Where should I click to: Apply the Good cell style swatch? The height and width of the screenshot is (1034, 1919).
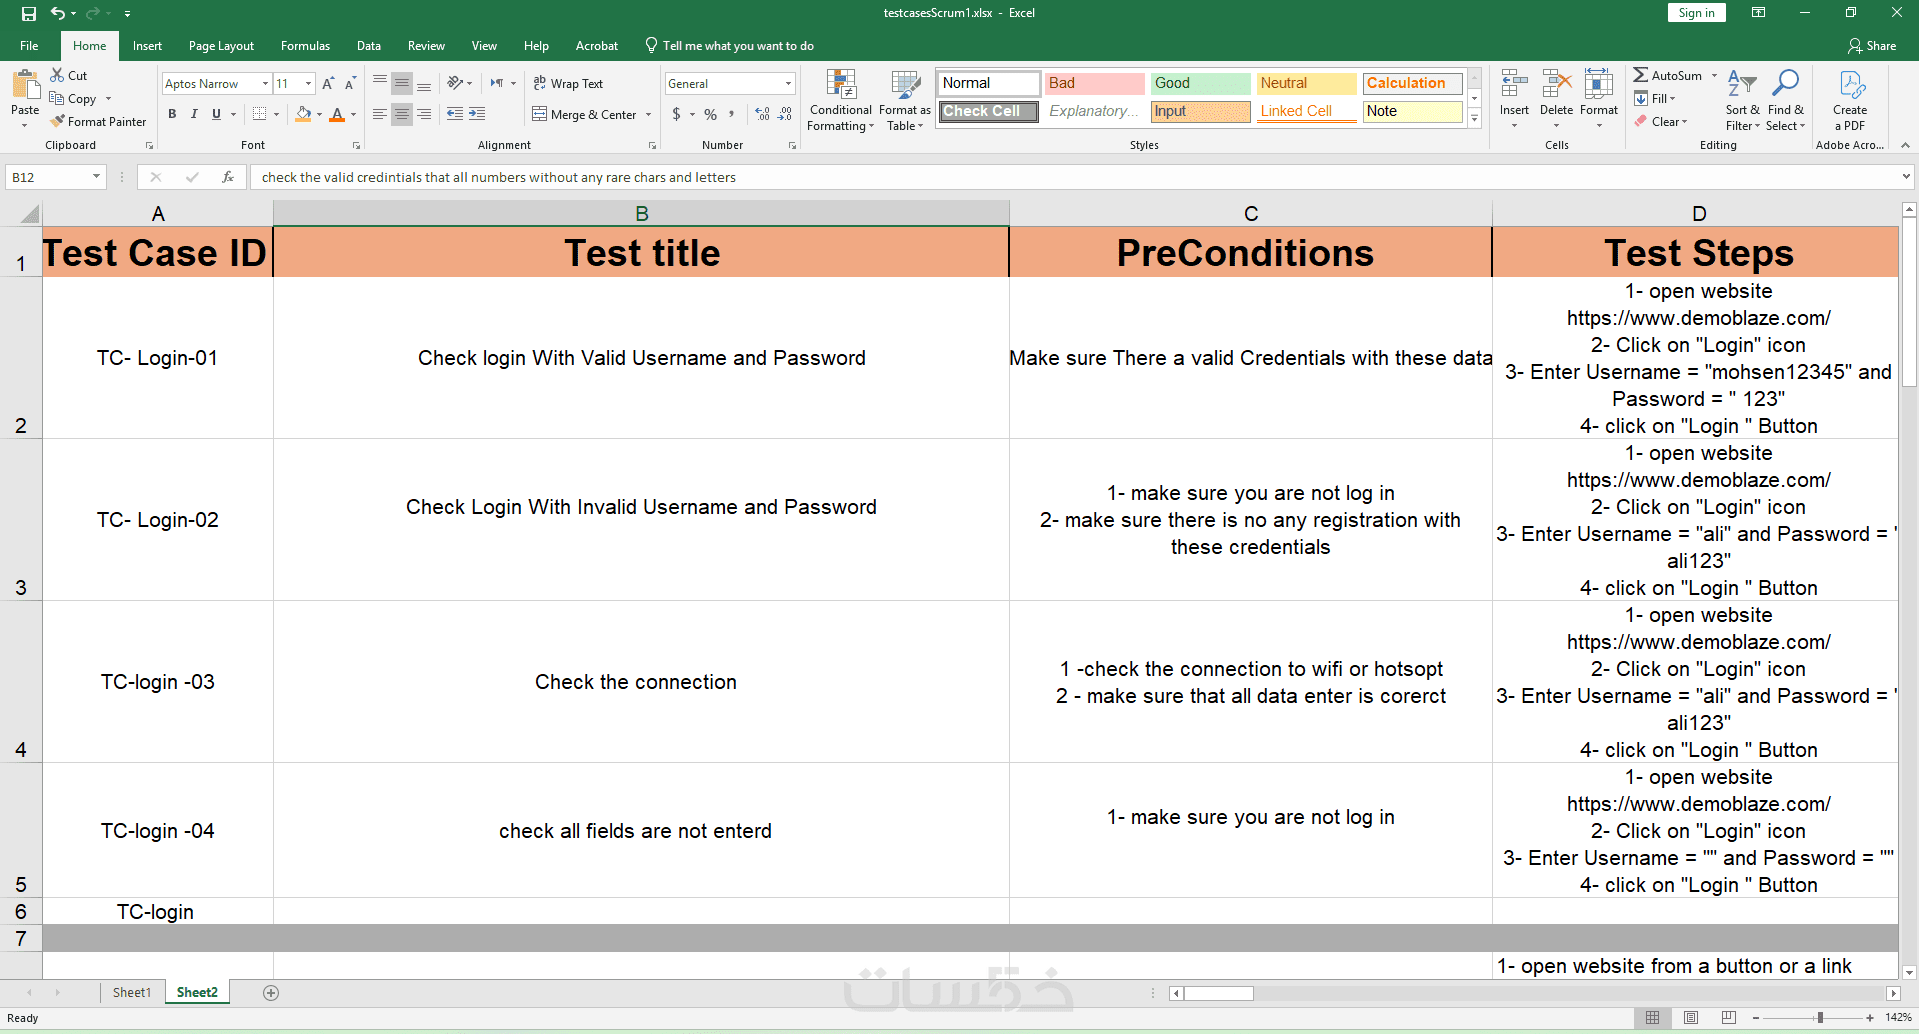click(x=1200, y=83)
